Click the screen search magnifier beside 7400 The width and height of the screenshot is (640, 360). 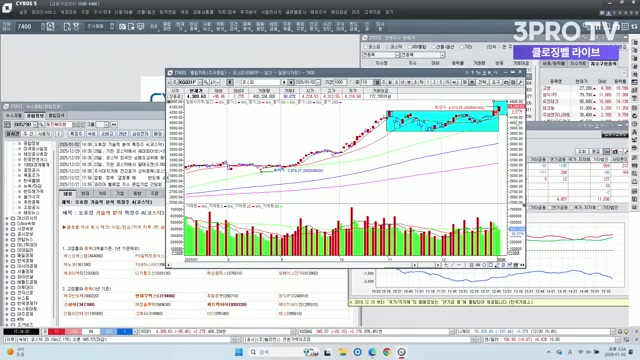pyautogui.click(x=51, y=27)
